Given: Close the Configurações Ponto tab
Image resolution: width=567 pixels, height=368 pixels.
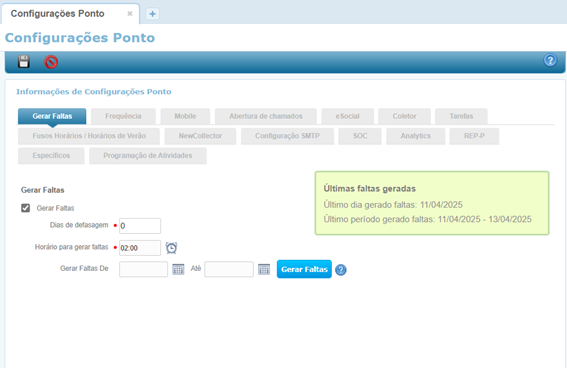Looking at the screenshot, I should click(130, 14).
